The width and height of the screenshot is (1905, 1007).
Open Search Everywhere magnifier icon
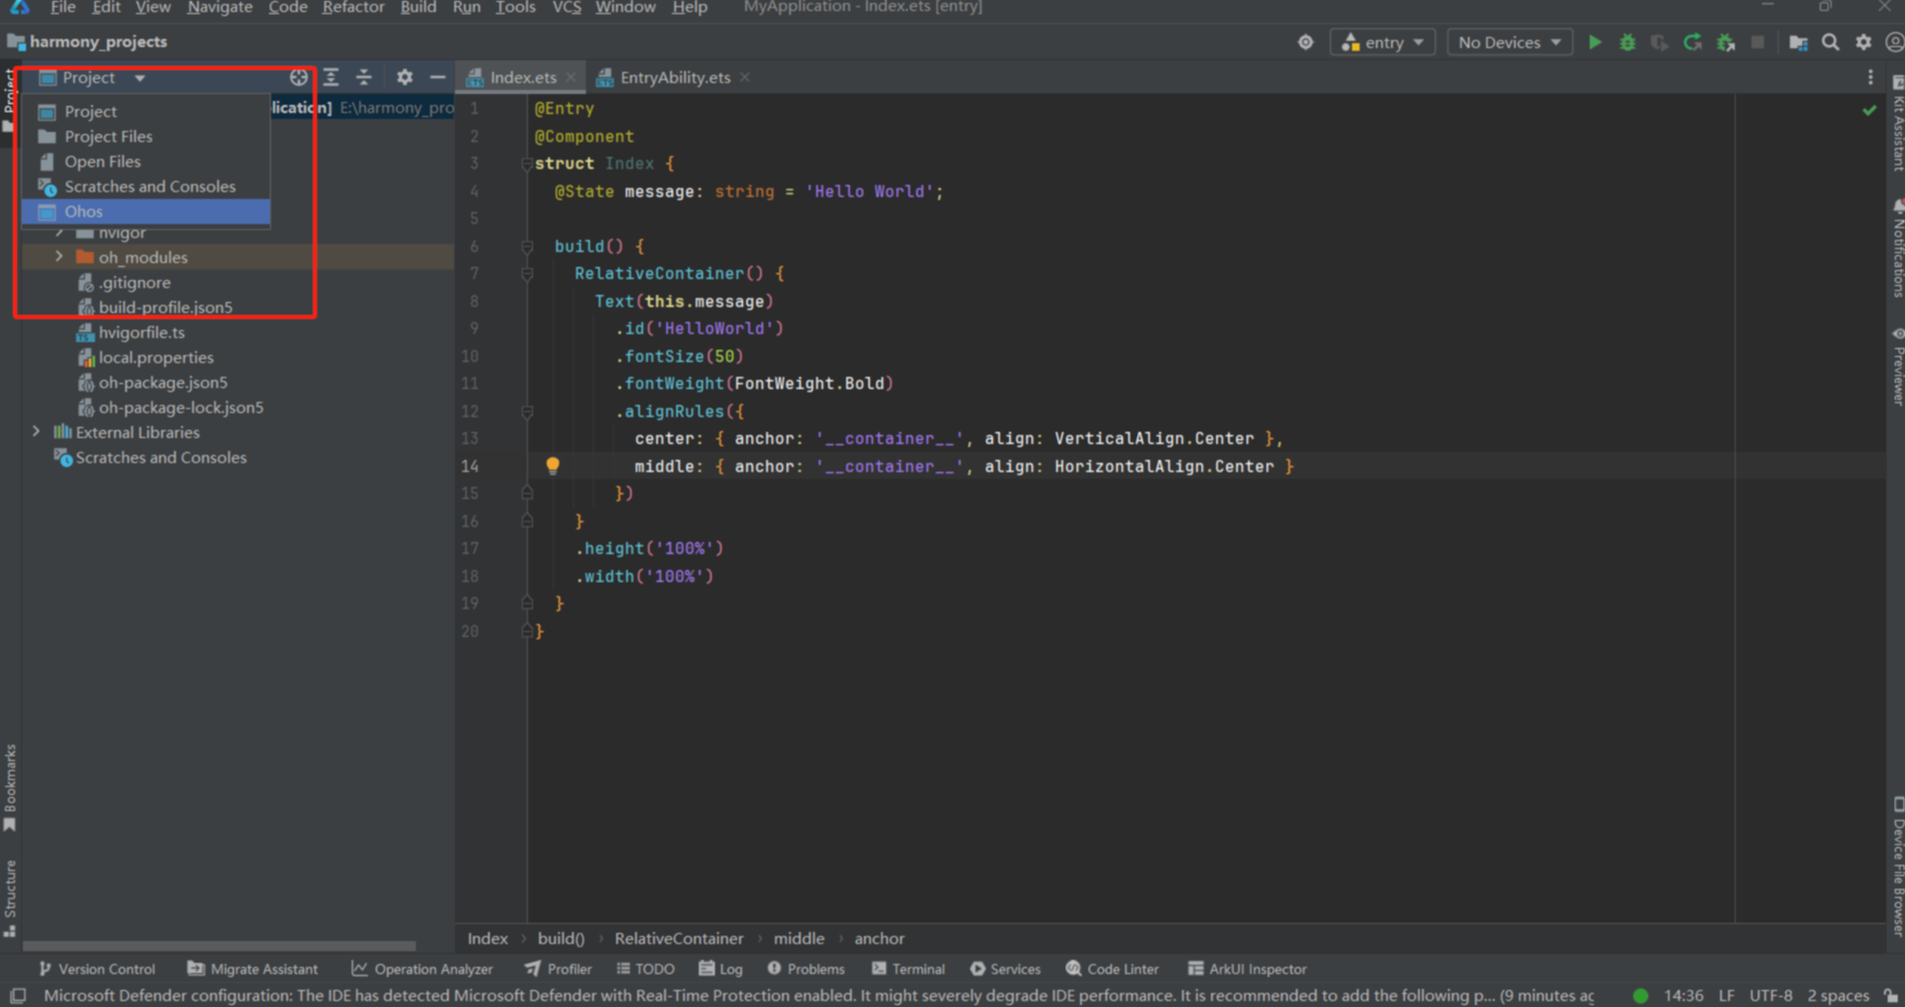pos(1831,42)
